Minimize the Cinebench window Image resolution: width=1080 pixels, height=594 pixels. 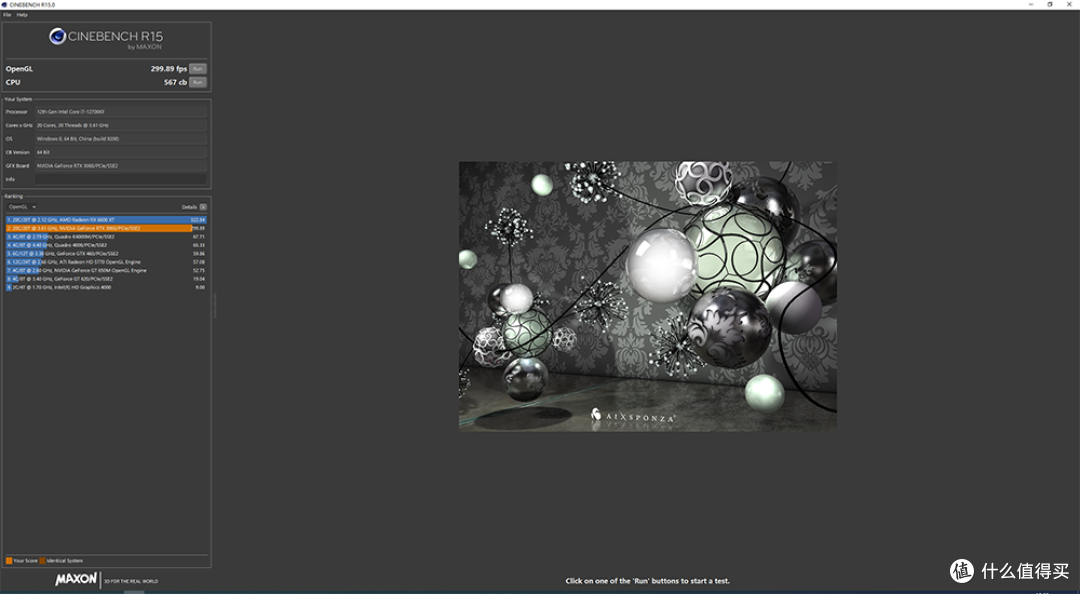1031,4
